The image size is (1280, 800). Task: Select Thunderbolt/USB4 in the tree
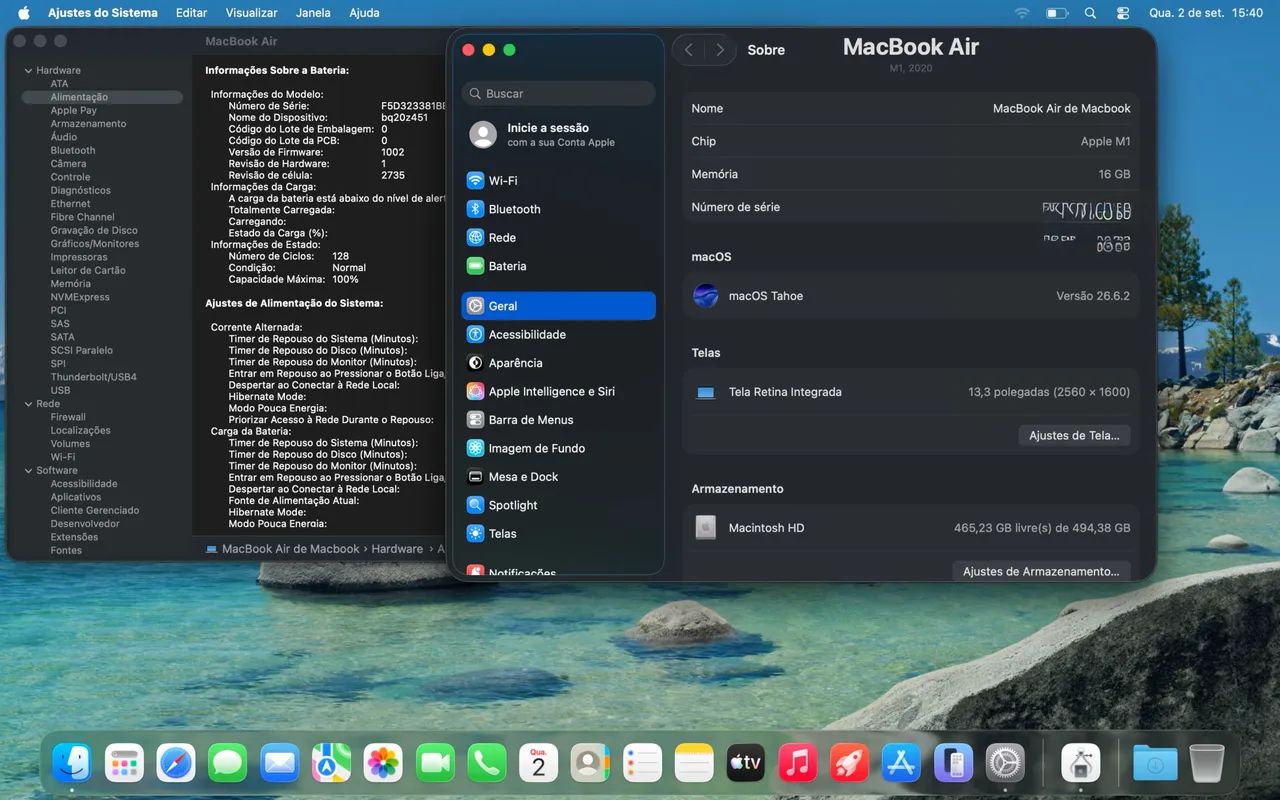click(94, 377)
